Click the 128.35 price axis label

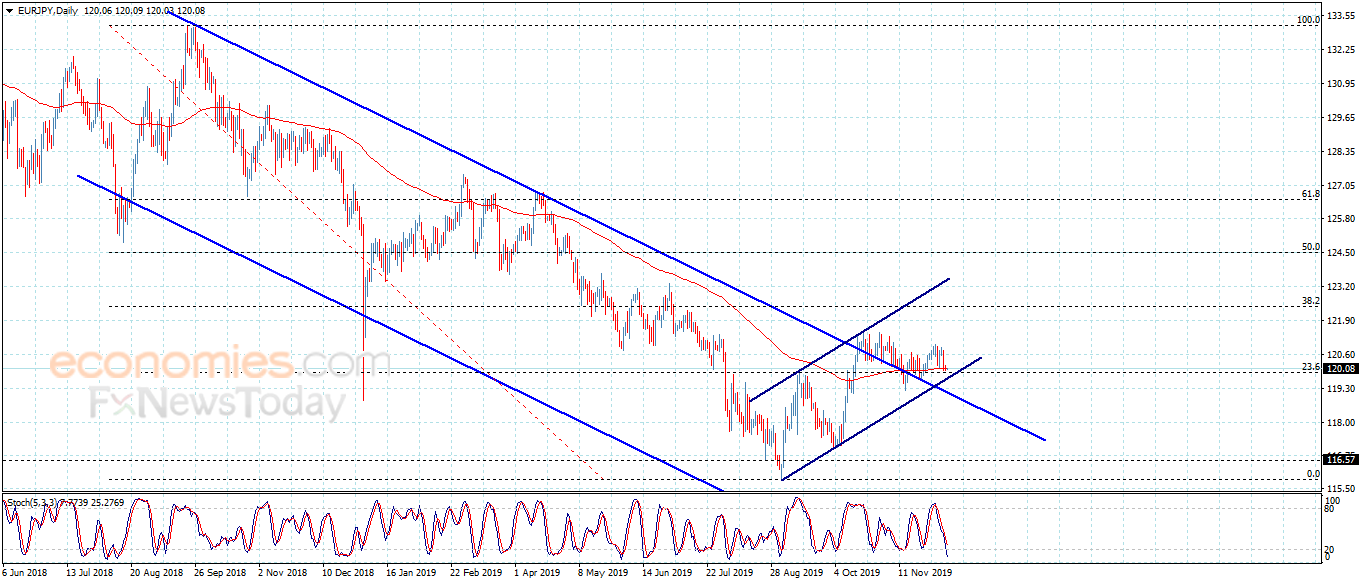(1340, 152)
